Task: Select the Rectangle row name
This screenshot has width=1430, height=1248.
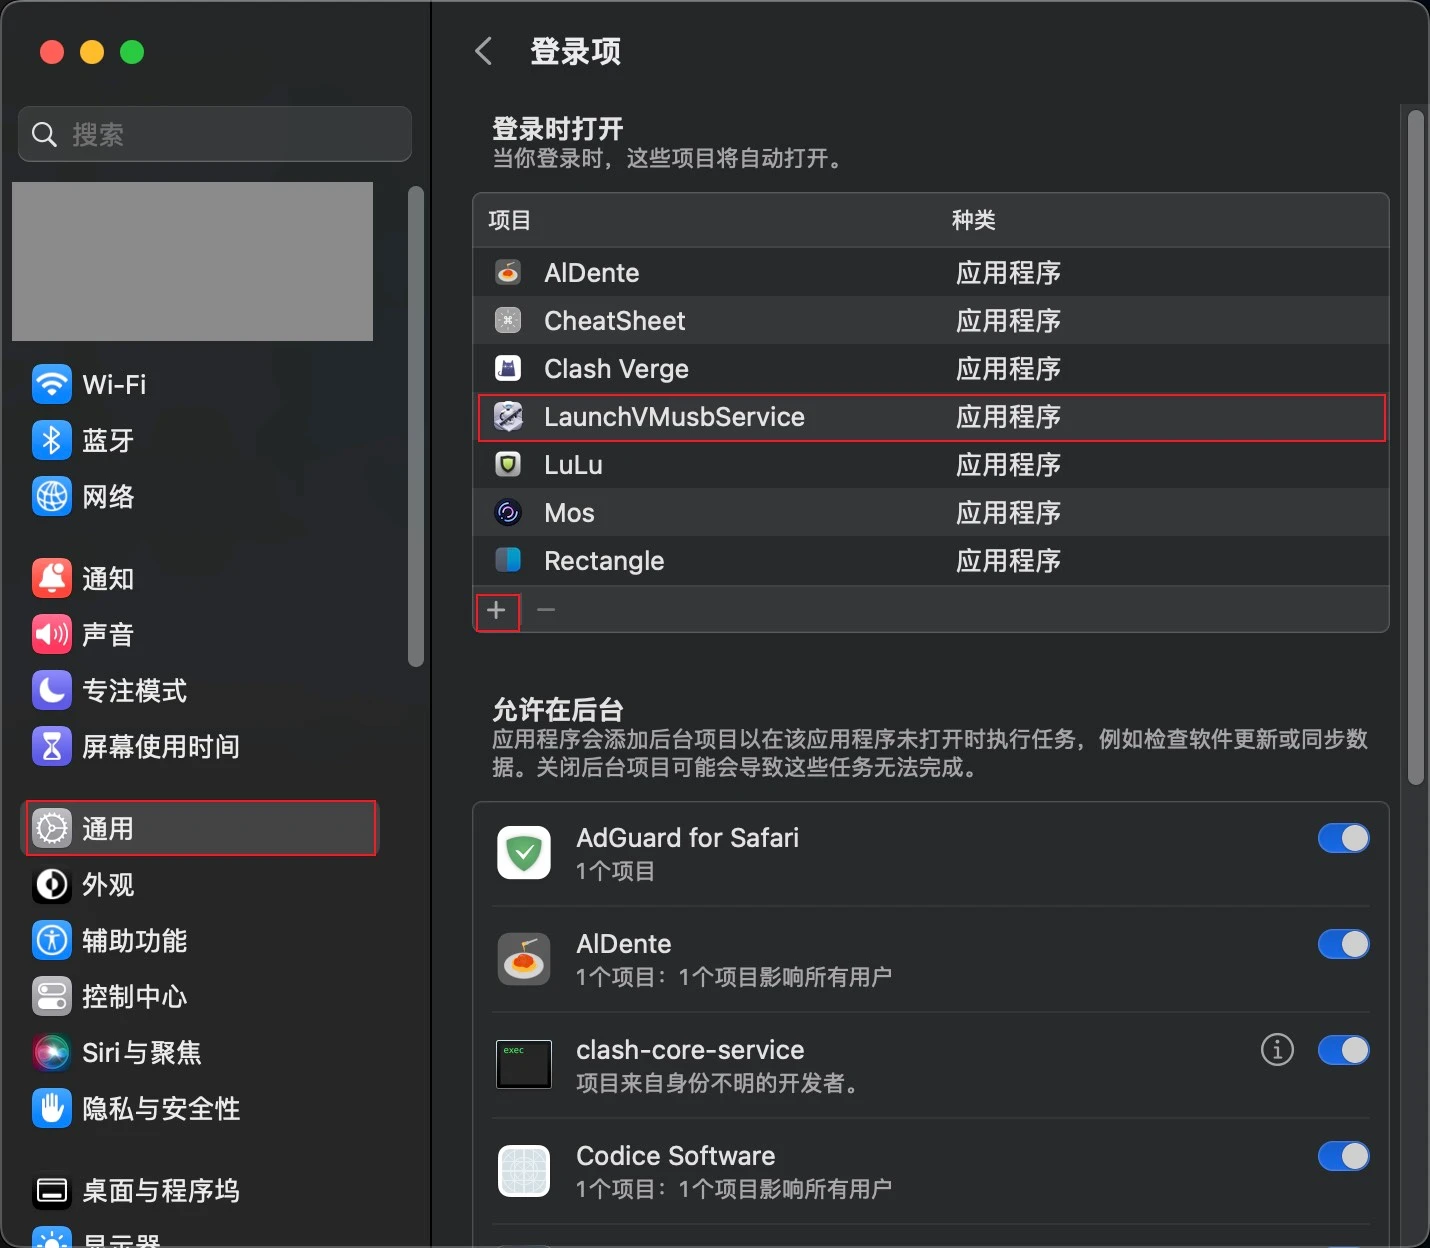Action: click(x=604, y=561)
